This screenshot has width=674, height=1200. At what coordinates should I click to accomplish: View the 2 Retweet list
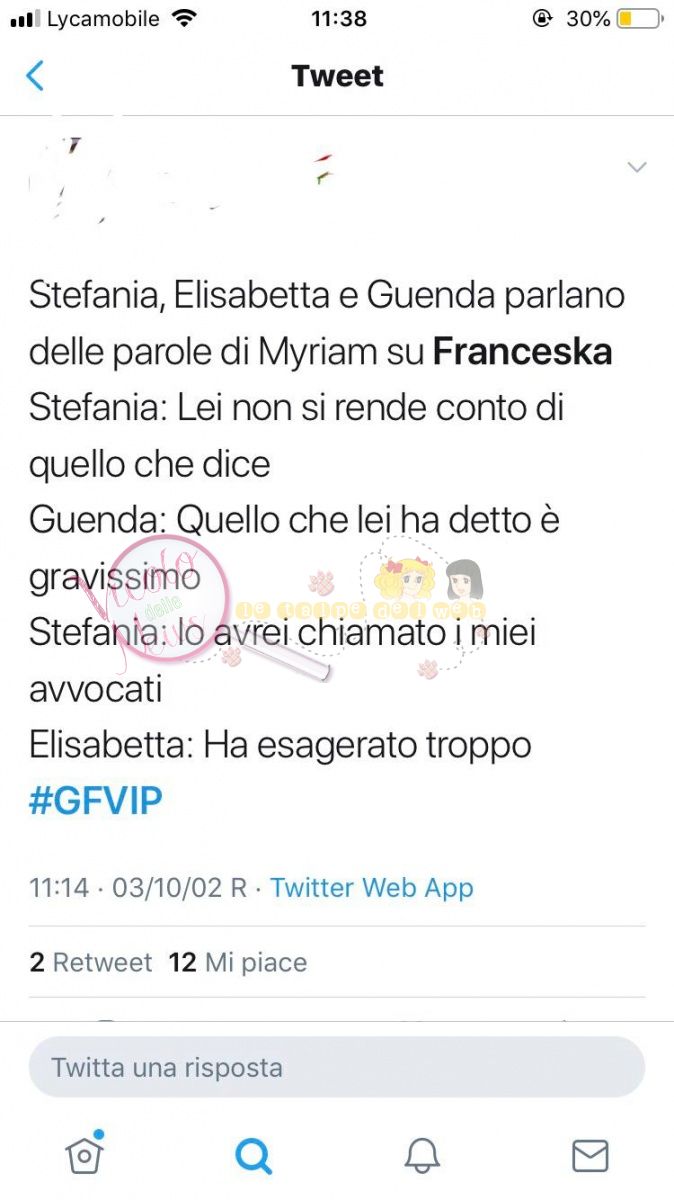coord(91,962)
